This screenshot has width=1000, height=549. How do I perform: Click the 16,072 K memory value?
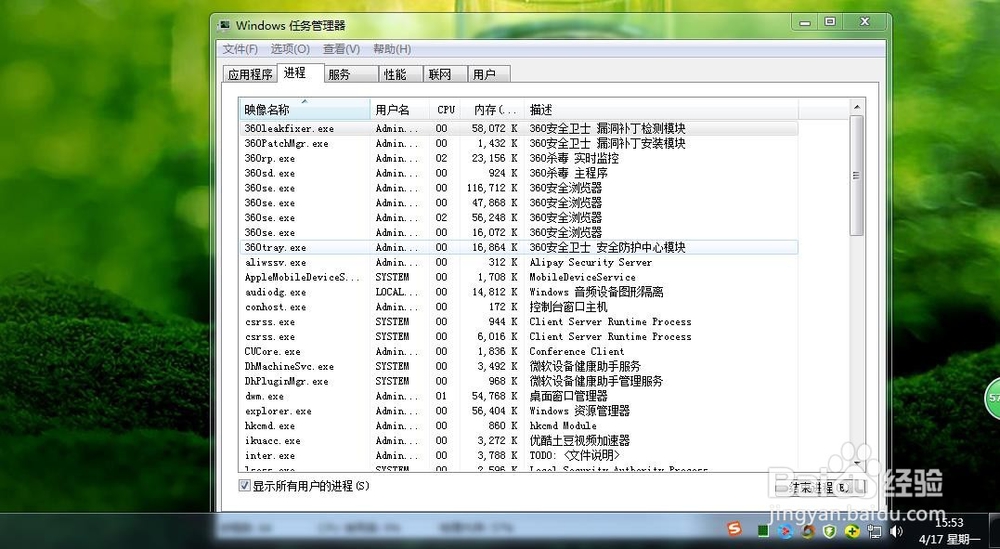point(494,233)
